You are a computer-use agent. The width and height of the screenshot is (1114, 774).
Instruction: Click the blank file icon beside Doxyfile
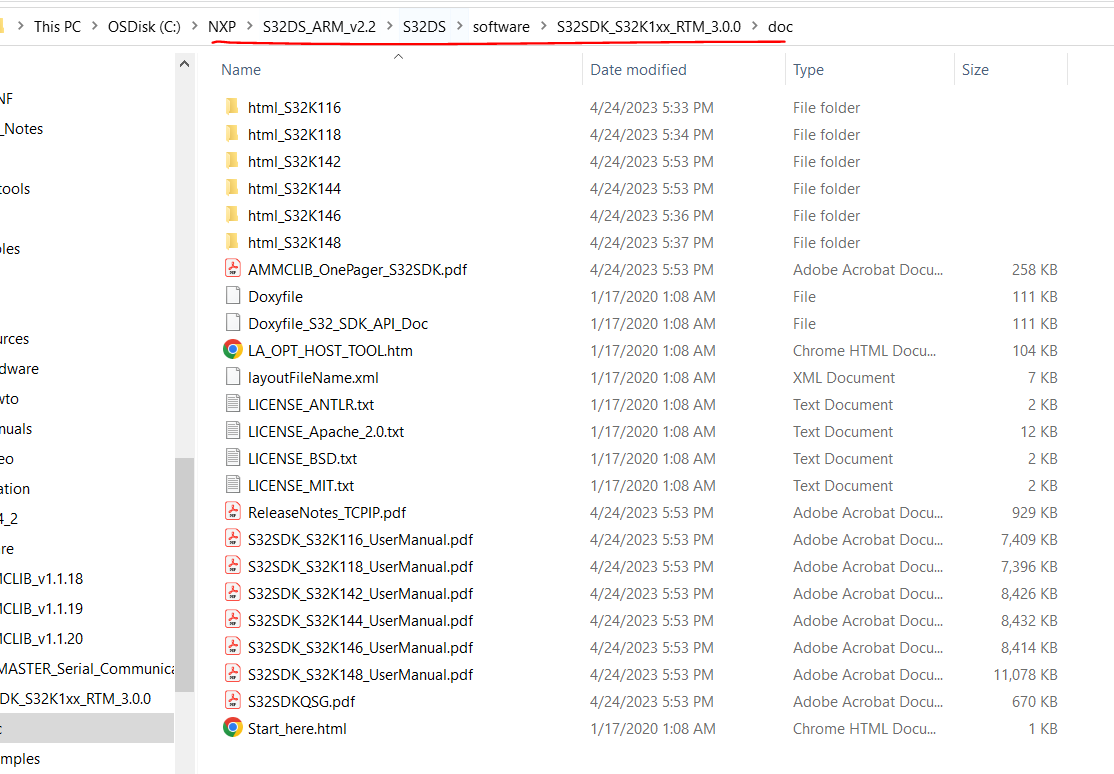tap(231, 296)
